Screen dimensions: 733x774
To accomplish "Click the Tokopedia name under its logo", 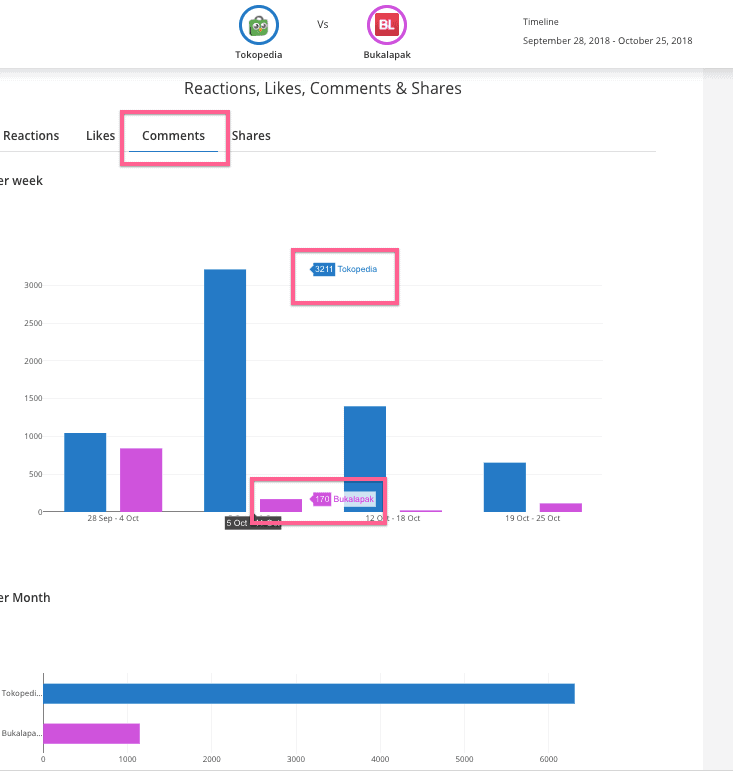I will point(258,55).
